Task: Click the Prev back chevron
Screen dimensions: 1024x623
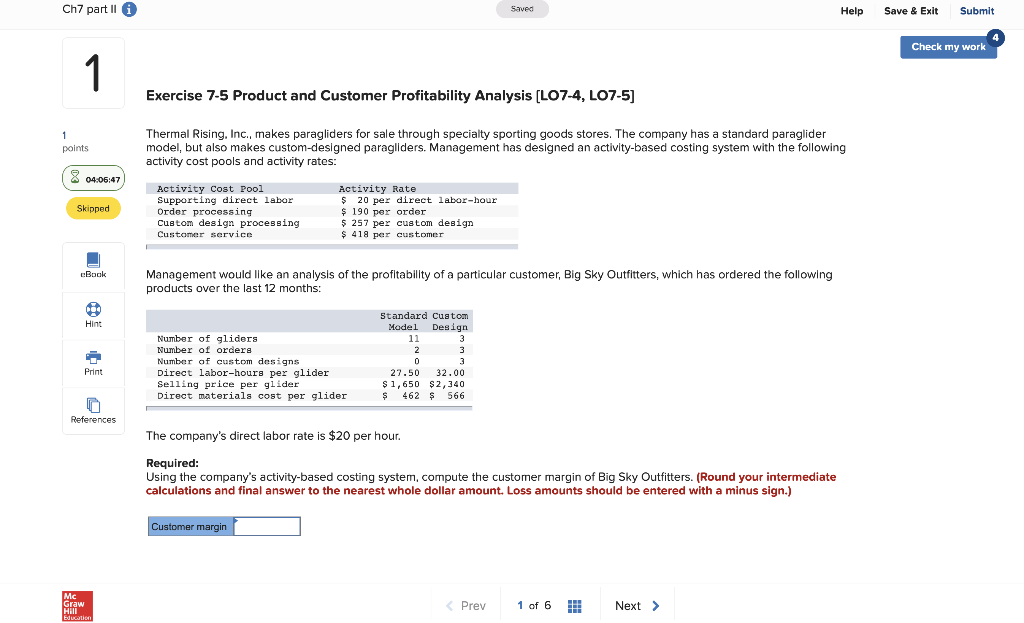Action: coord(449,606)
